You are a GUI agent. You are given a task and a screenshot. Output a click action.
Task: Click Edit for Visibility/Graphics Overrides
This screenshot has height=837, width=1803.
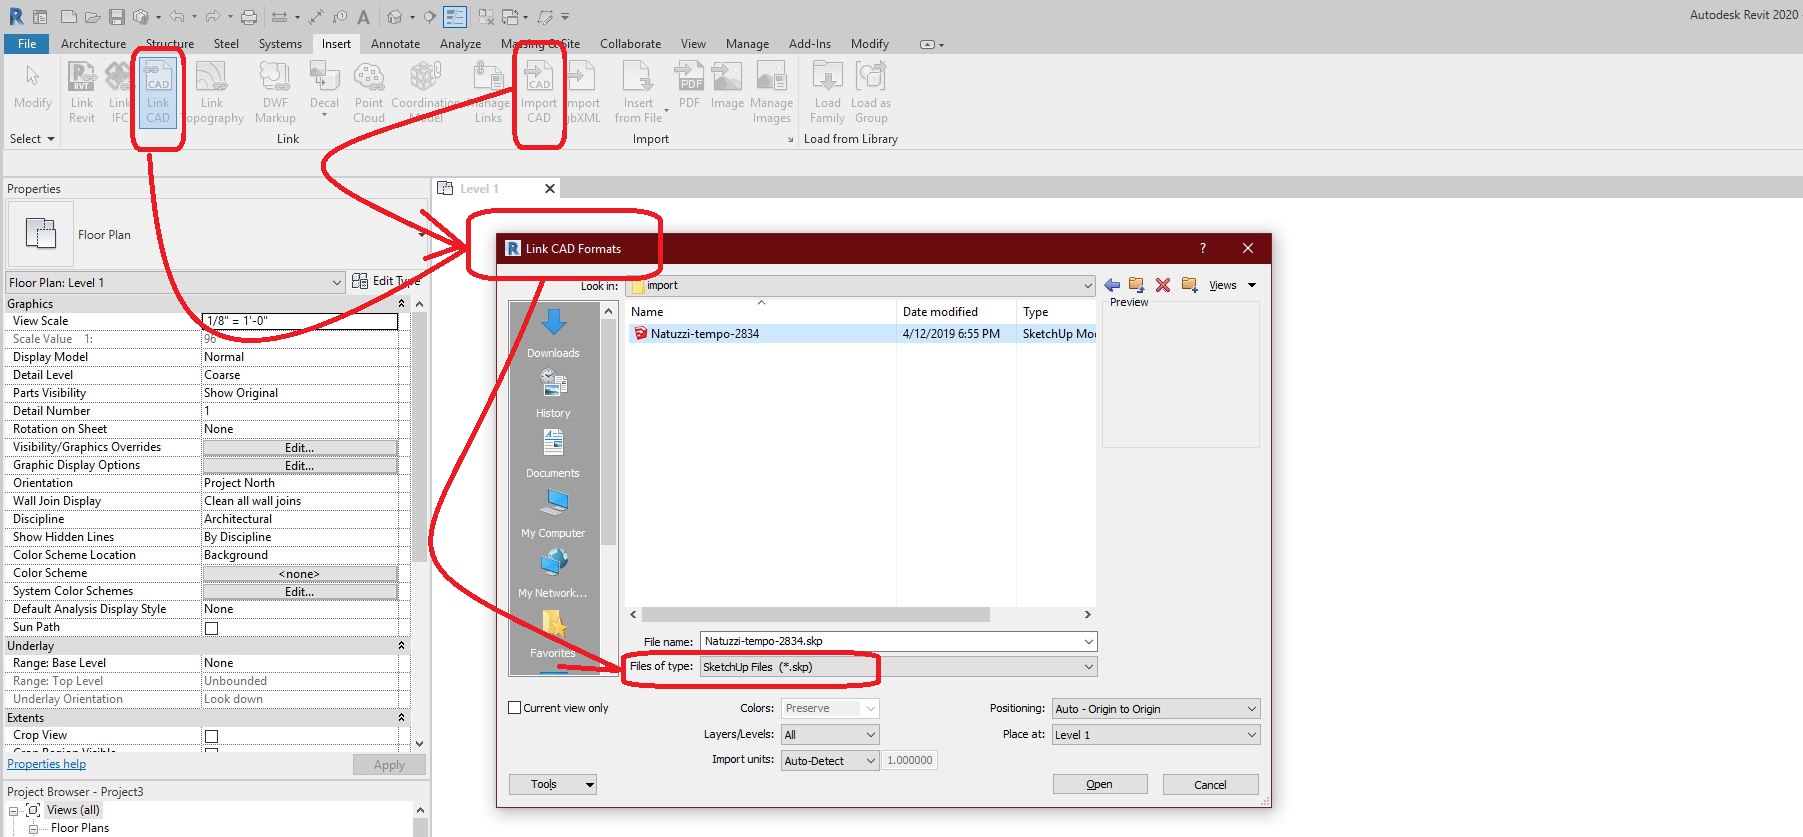click(300, 448)
